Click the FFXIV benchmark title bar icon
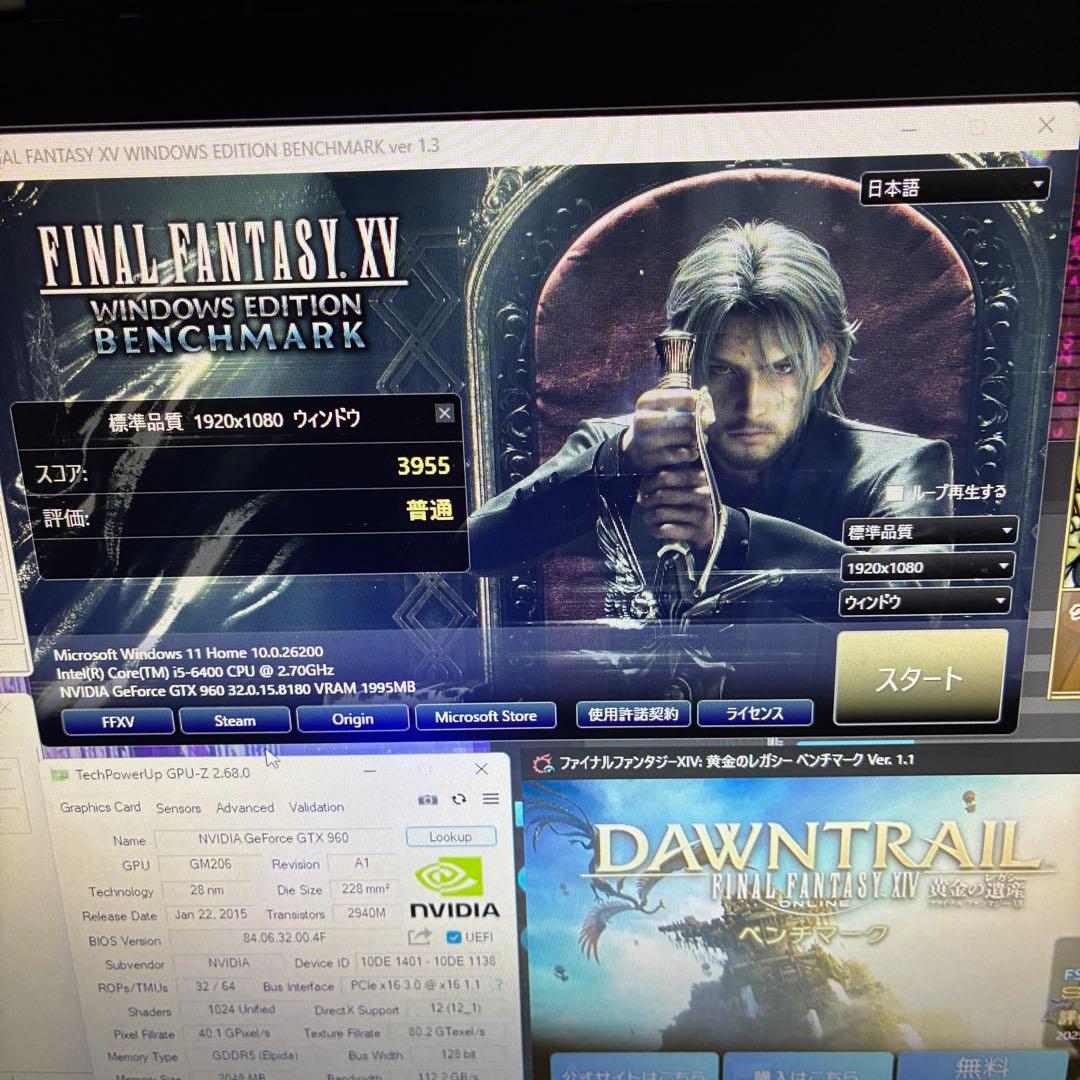 (x=543, y=764)
